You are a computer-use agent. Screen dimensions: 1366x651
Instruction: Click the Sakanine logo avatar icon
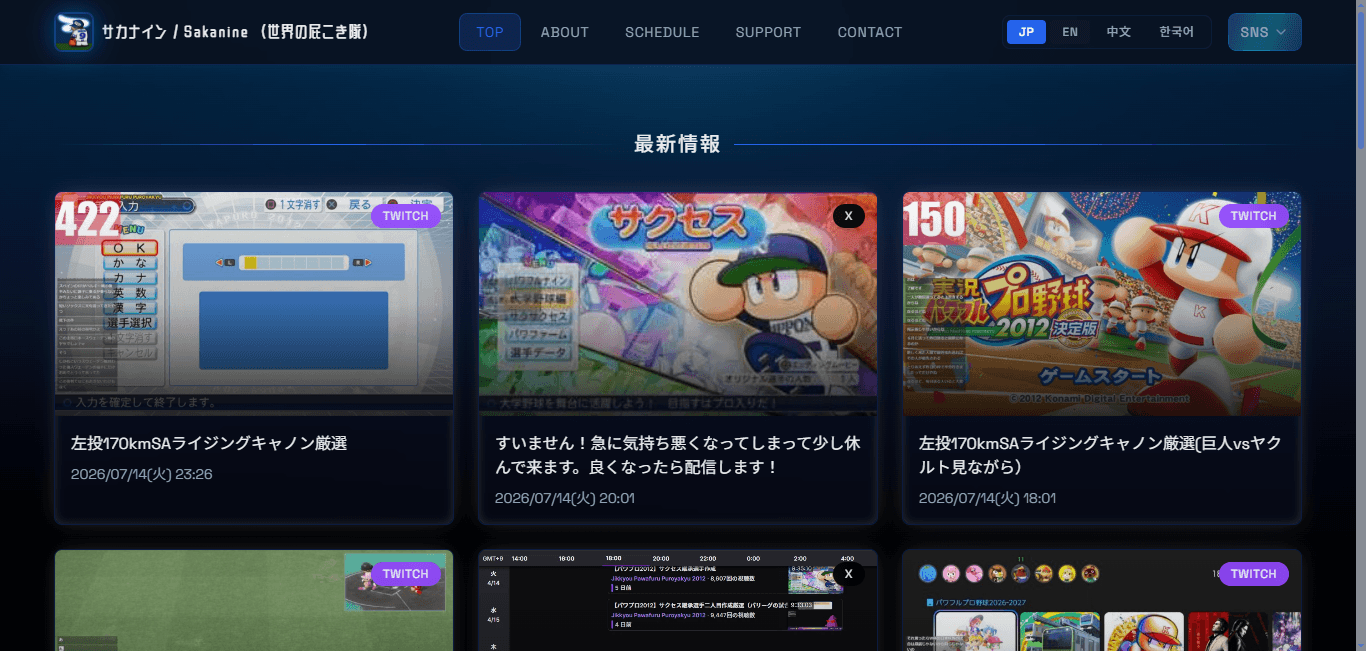74,31
